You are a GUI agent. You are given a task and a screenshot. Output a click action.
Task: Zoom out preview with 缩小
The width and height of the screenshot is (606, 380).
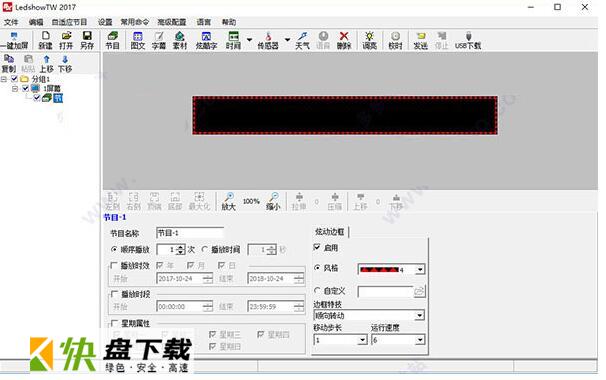273,201
